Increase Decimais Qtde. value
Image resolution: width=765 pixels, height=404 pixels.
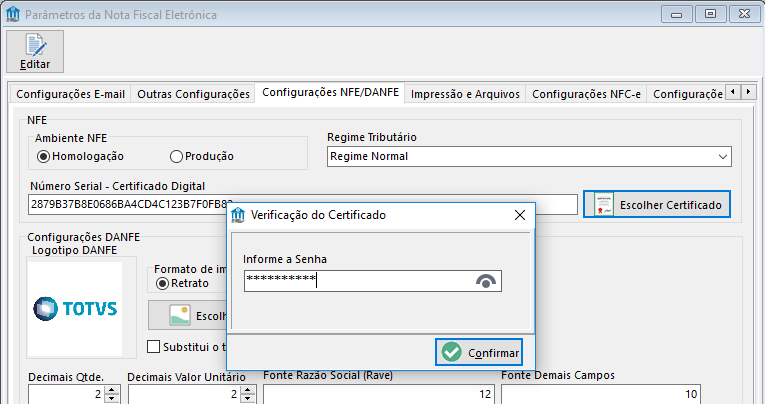coord(112,389)
